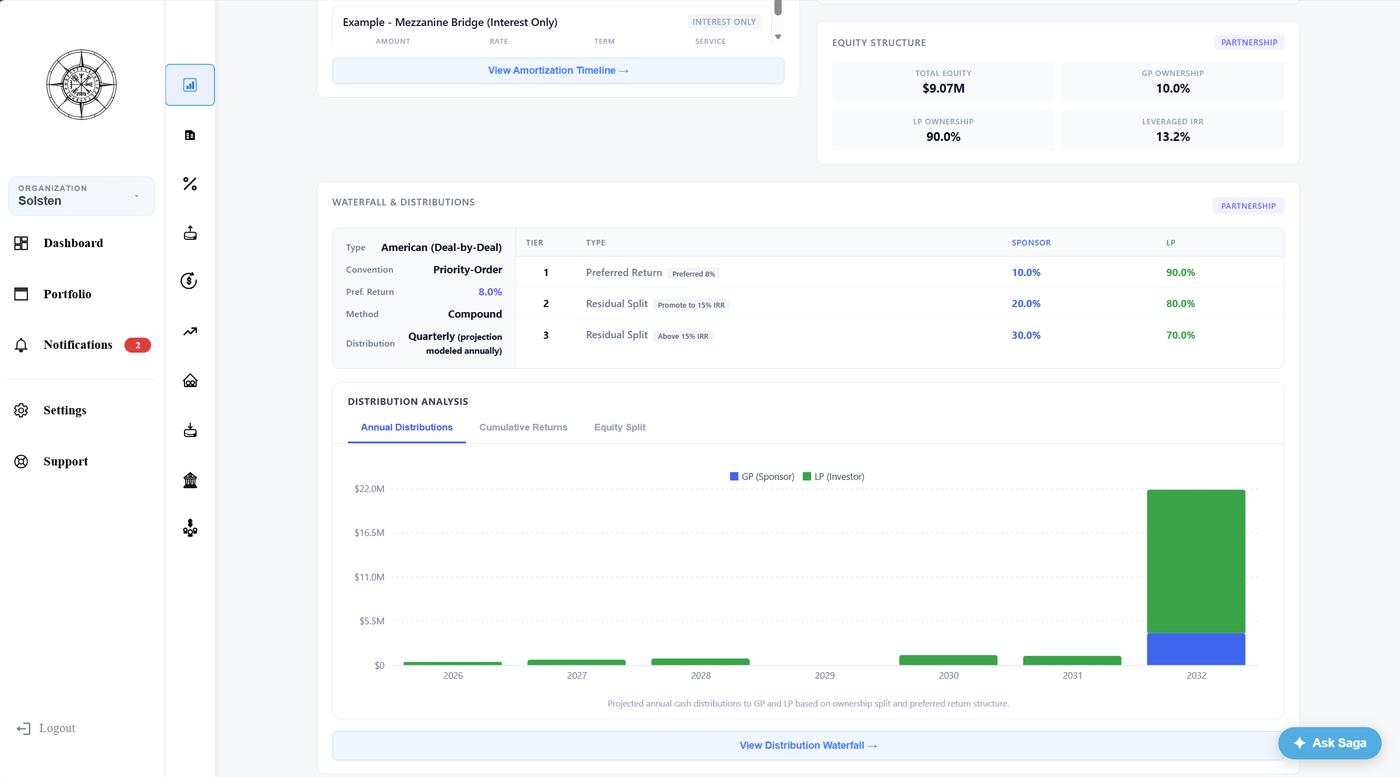
Task: Click the Compound method value
Action: click(x=475, y=314)
